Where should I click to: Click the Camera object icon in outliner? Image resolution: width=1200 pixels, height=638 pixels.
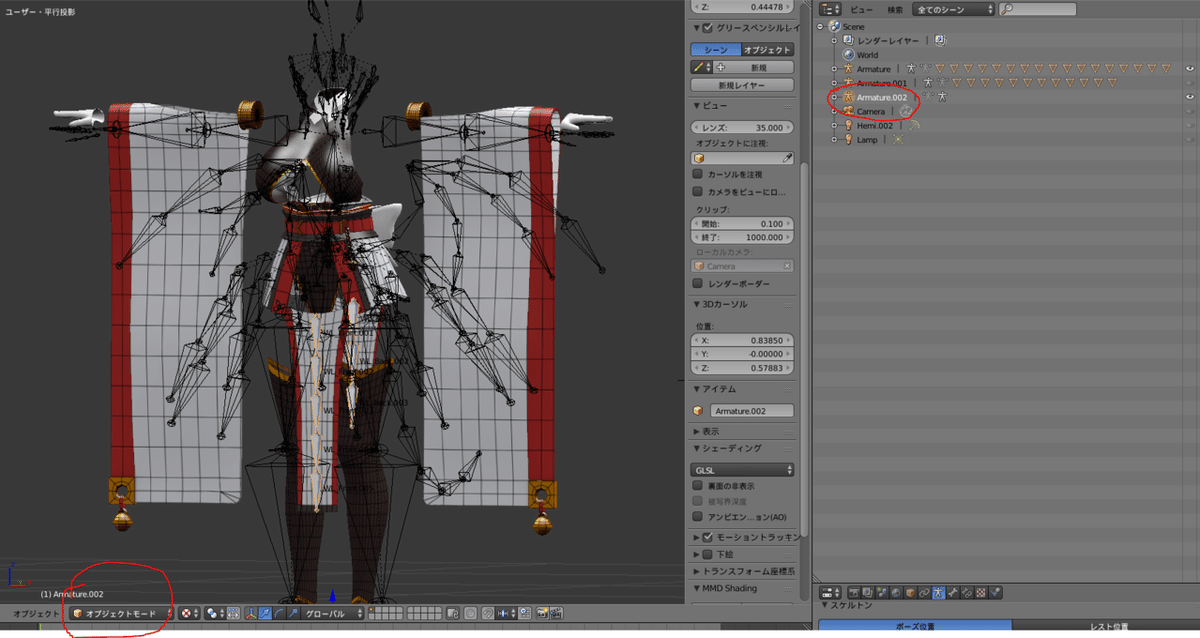coord(847,111)
